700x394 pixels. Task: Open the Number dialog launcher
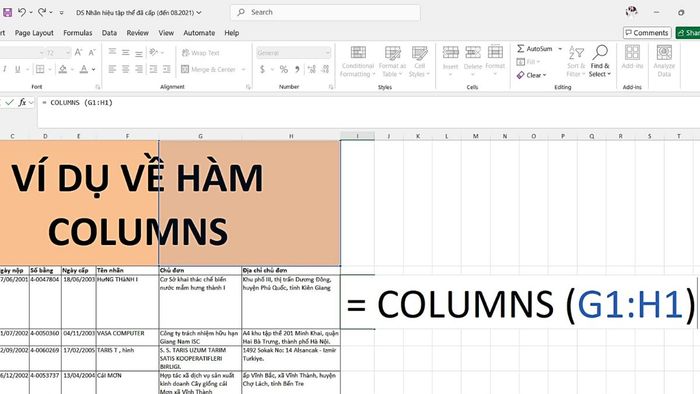[331, 87]
